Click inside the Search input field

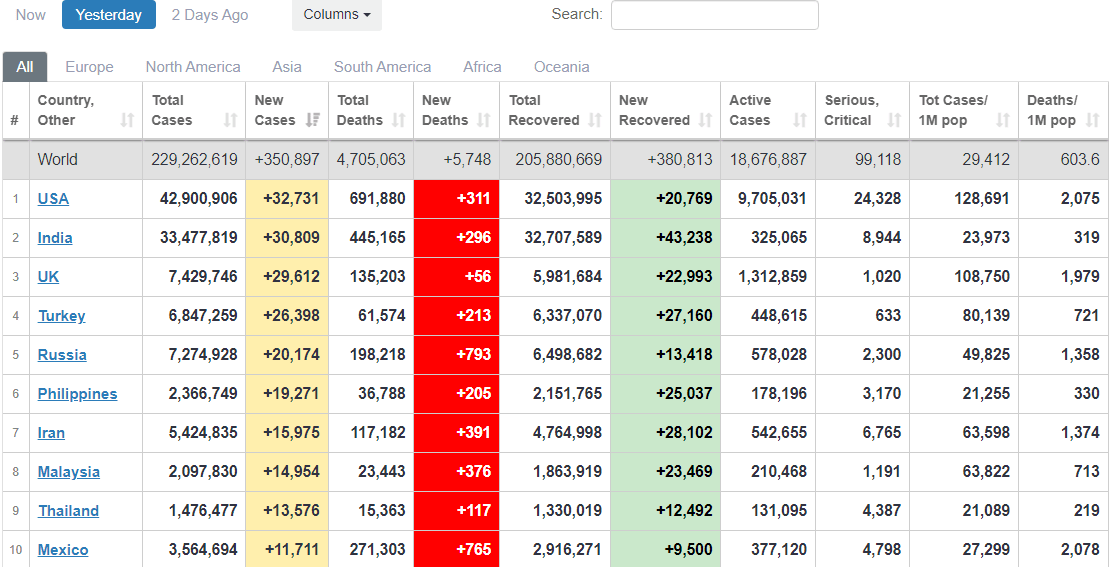point(714,15)
